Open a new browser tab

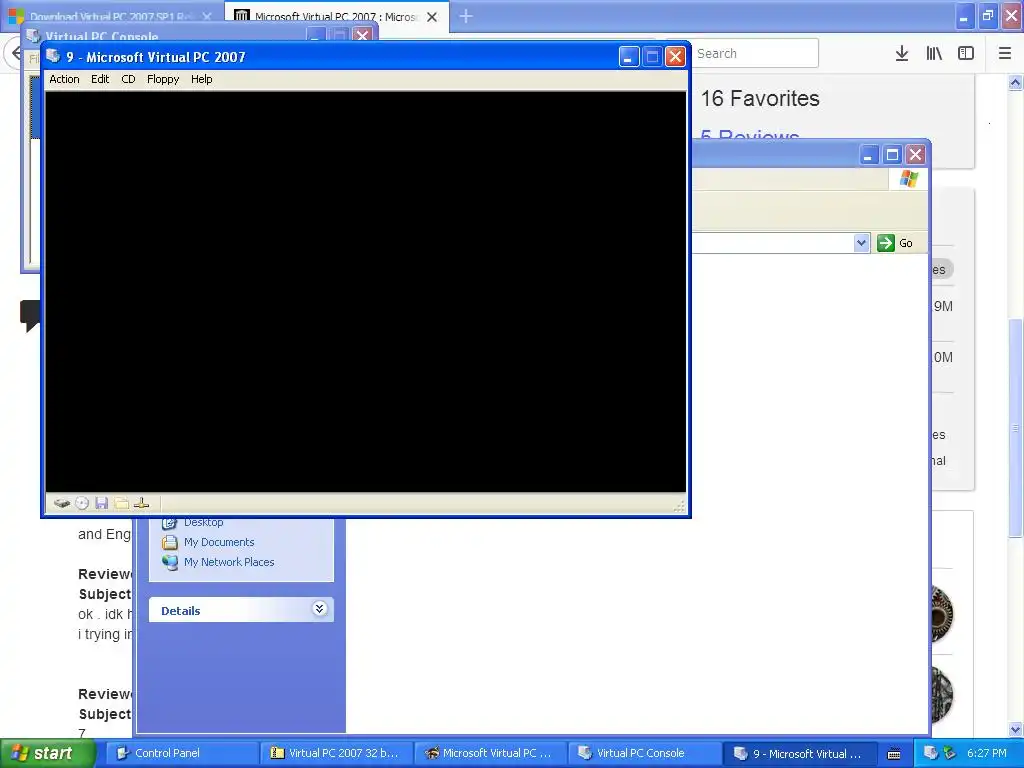466,16
